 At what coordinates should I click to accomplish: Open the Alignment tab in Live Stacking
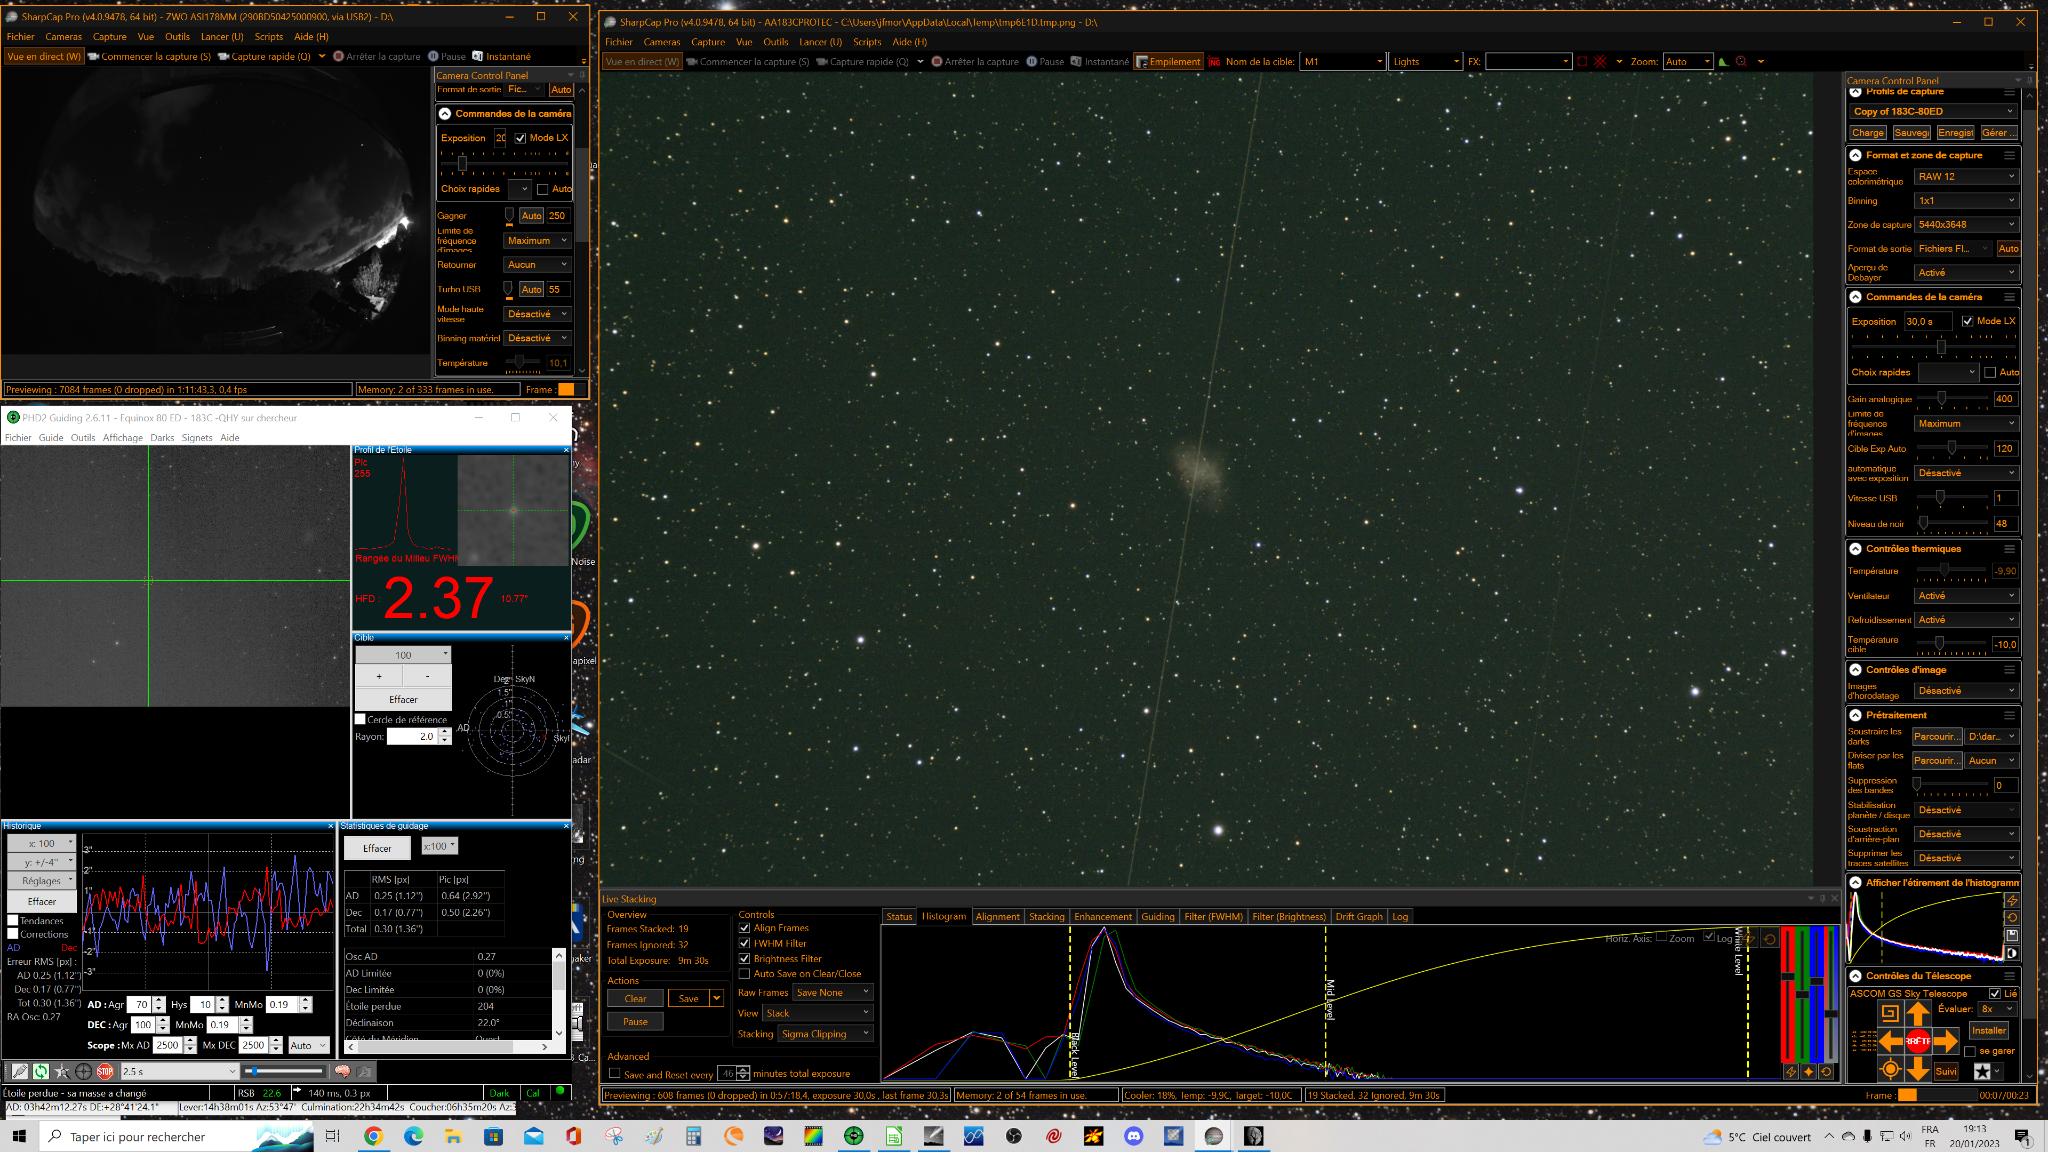[x=997, y=916]
